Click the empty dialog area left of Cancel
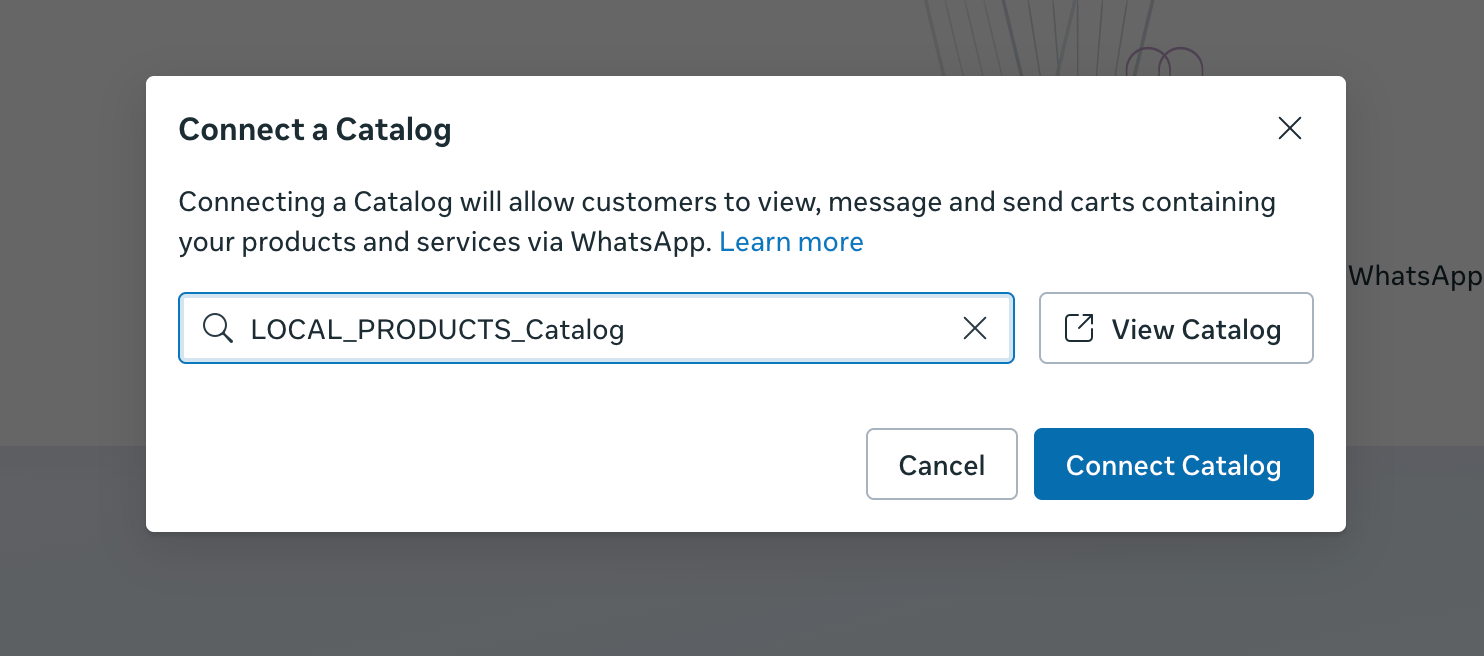The image size is (1484, 656). coord(500,464)
